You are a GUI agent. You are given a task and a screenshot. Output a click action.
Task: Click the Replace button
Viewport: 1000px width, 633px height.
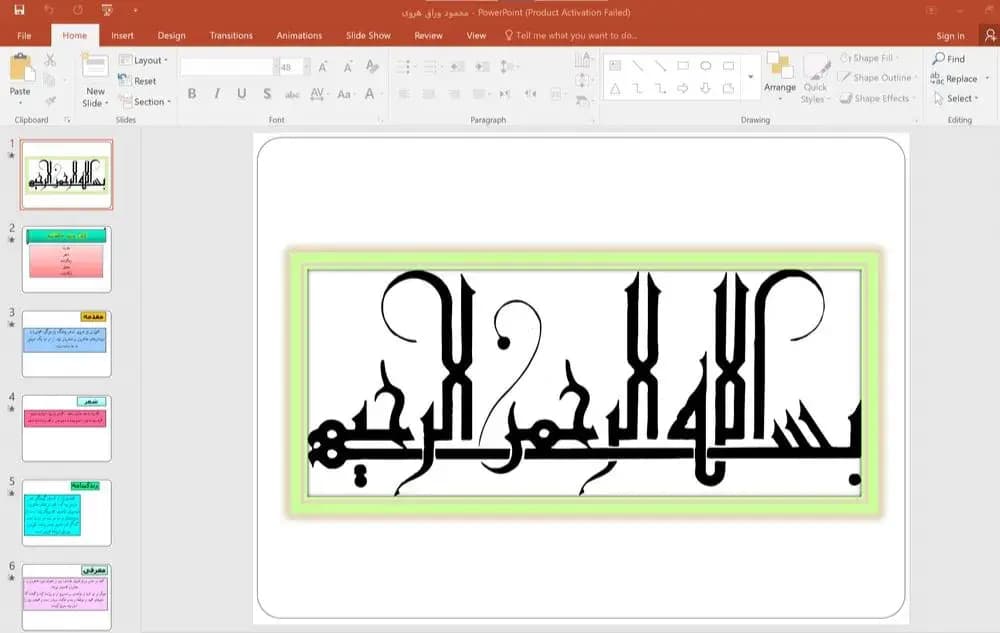[955, 78]
